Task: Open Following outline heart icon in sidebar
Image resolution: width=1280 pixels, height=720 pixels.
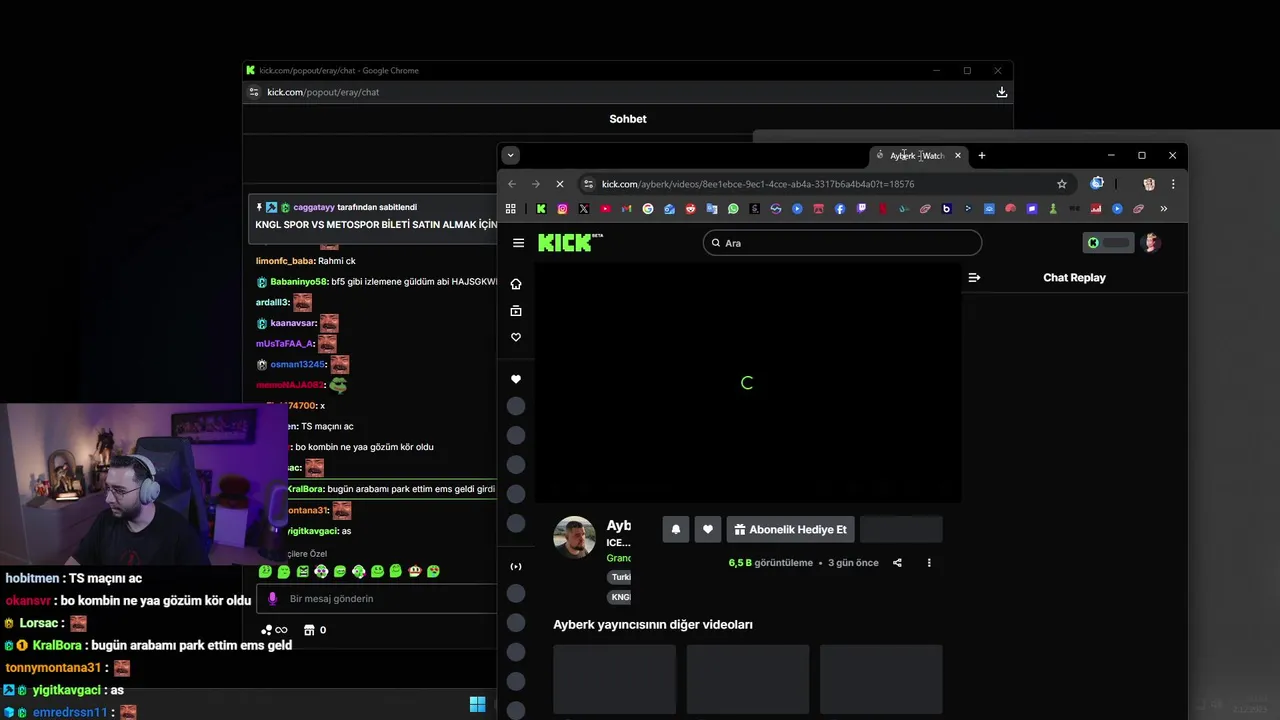Action: point(516,337)
